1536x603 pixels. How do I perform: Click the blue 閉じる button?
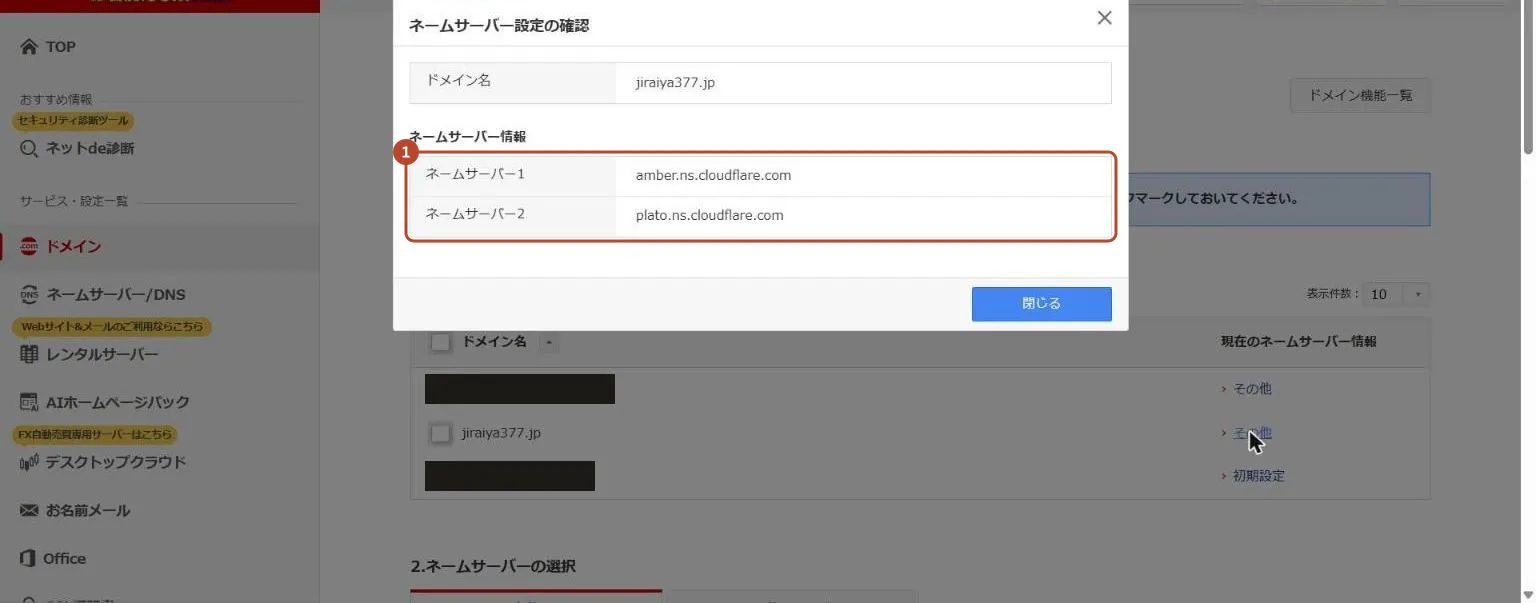coord(1041,304)
